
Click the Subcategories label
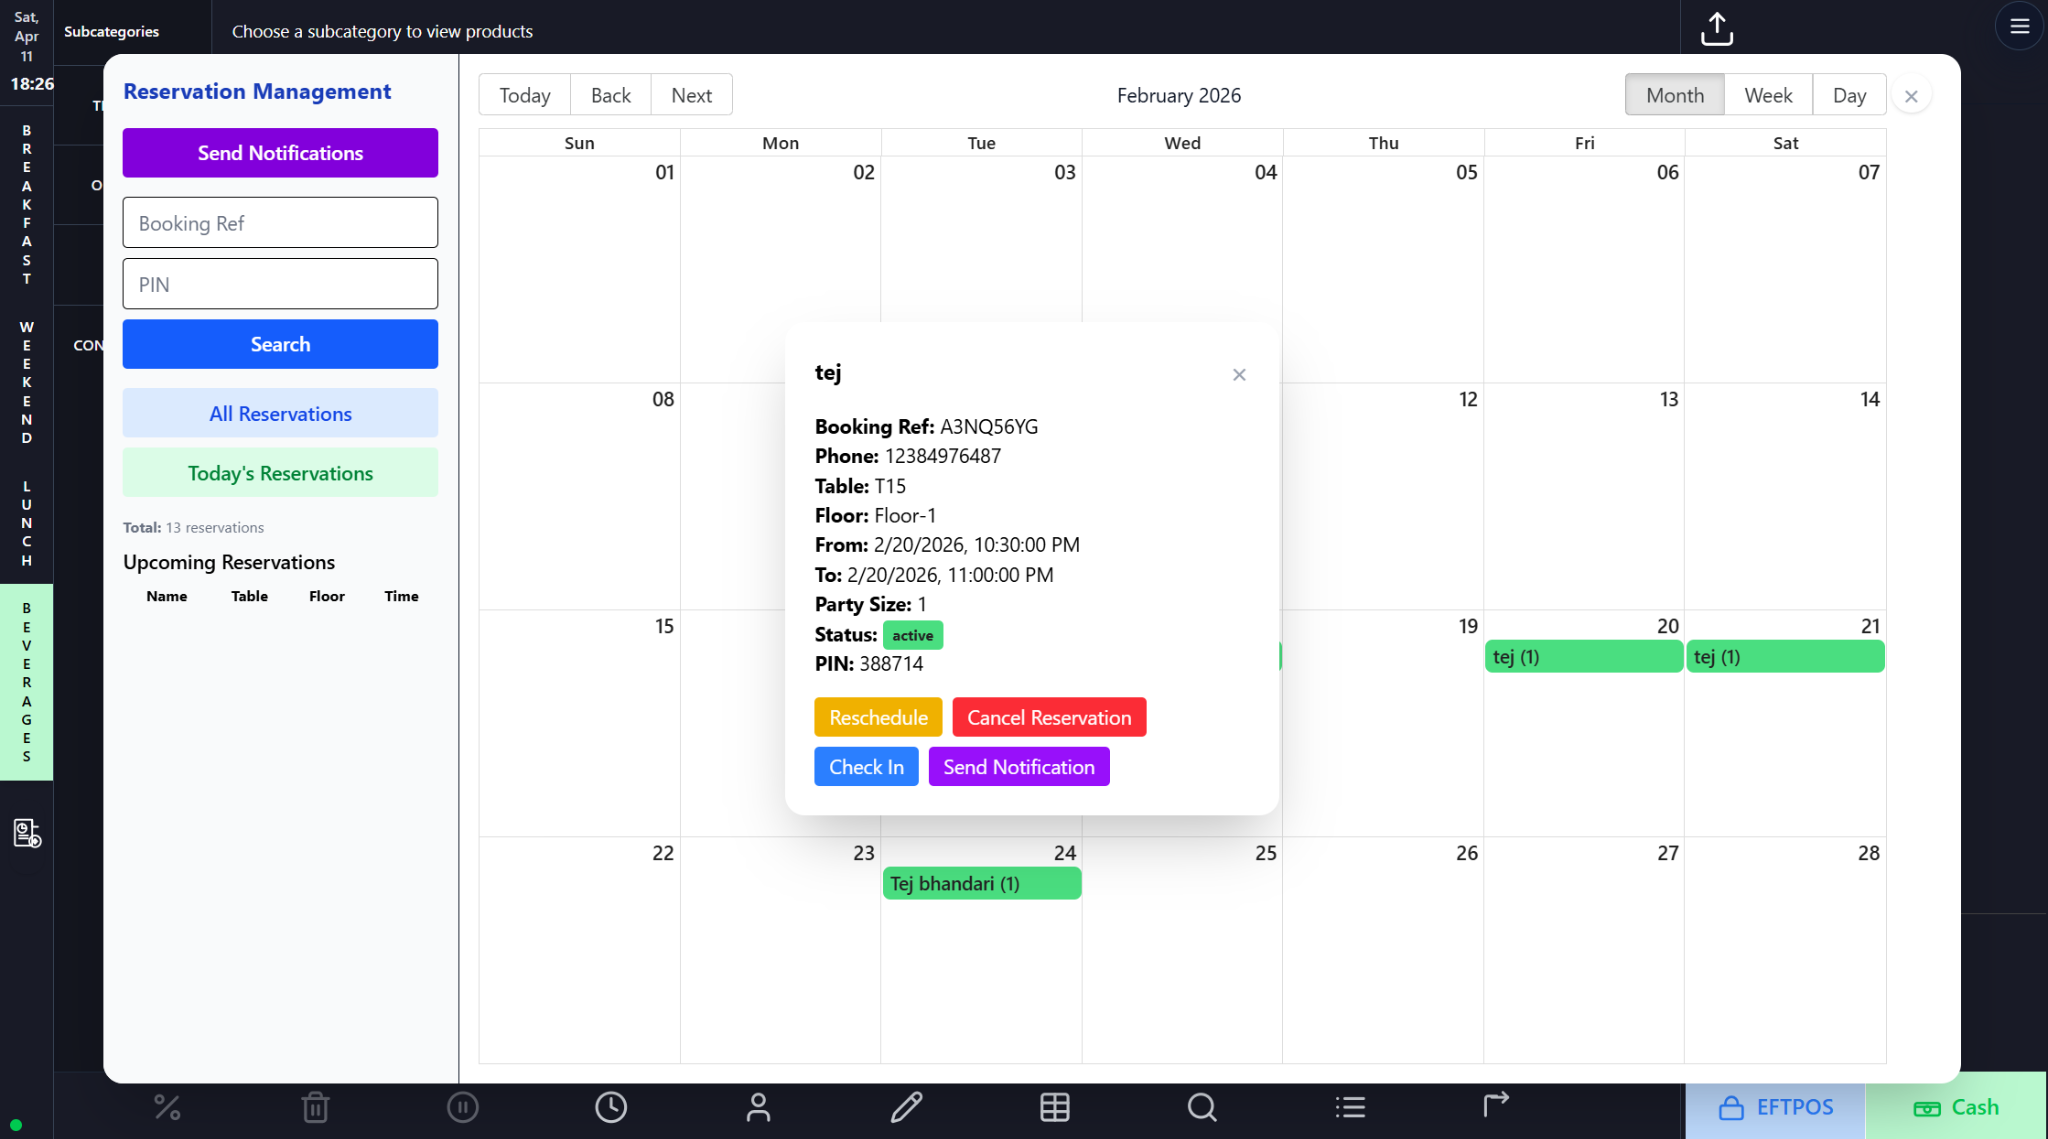click(x=111, y=31)
